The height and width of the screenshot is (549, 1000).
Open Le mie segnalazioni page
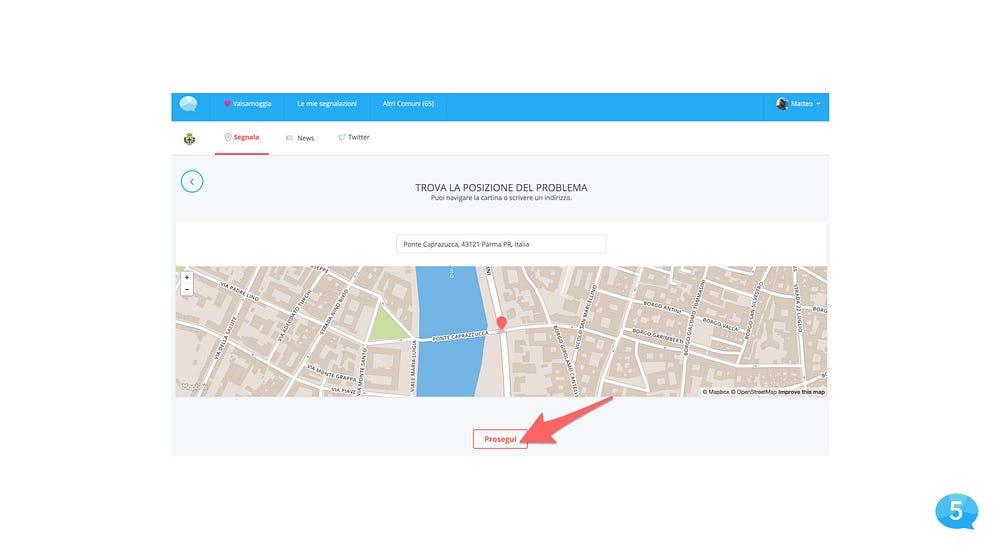click(327, 104)
